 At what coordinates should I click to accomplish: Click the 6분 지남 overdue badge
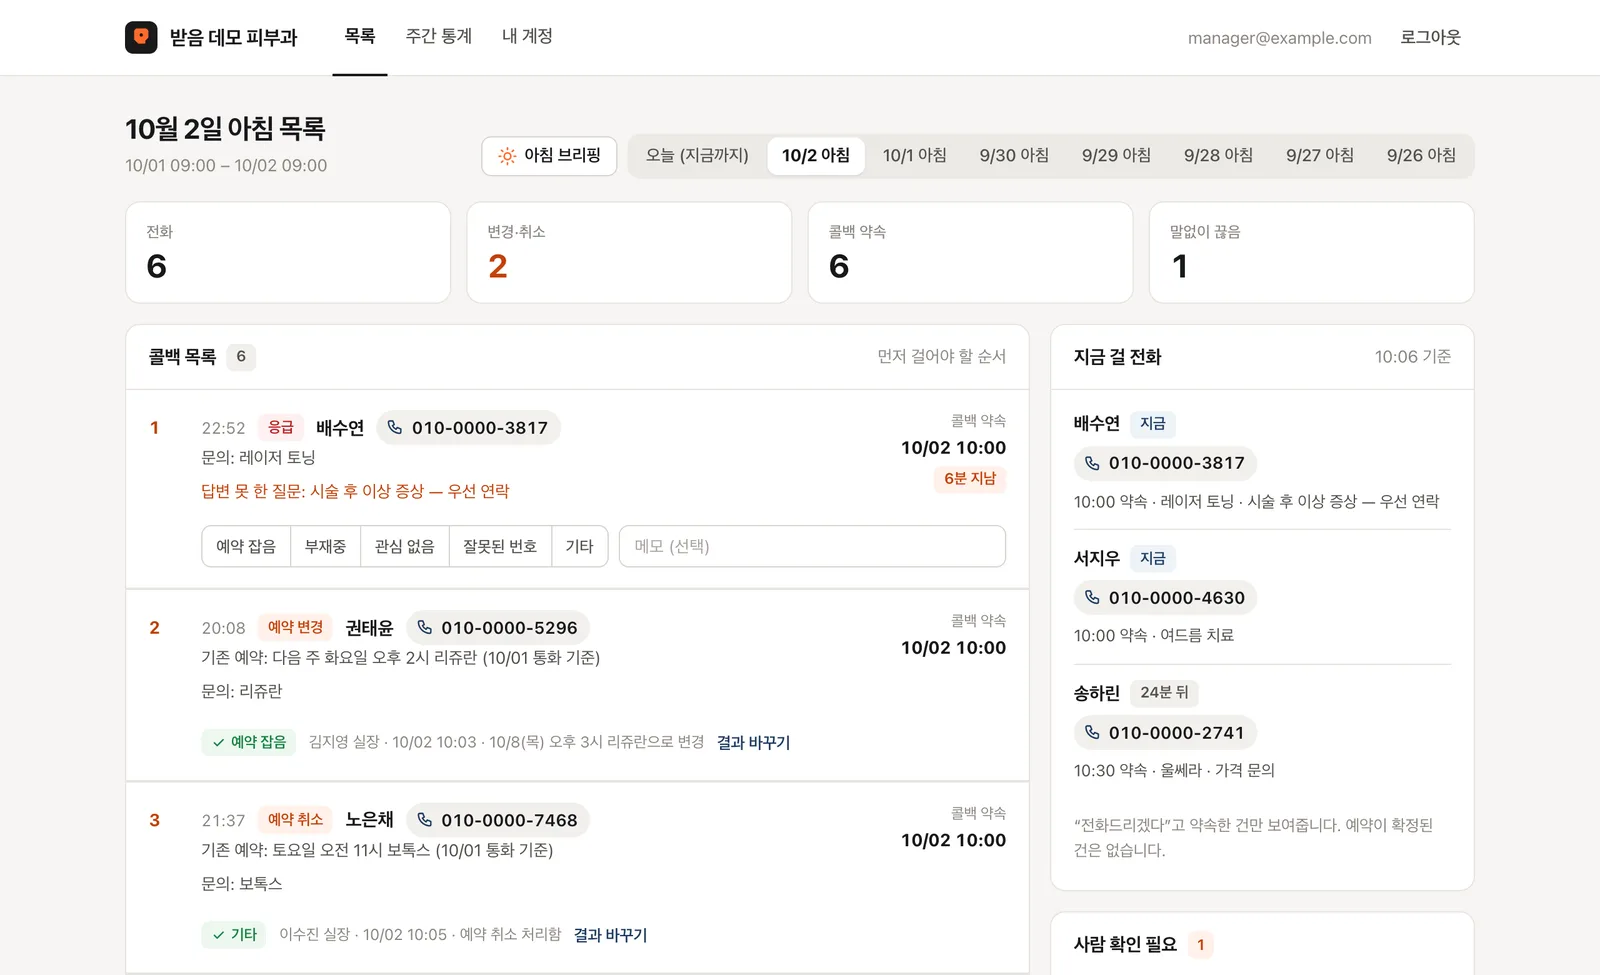[x=970, y=479]
